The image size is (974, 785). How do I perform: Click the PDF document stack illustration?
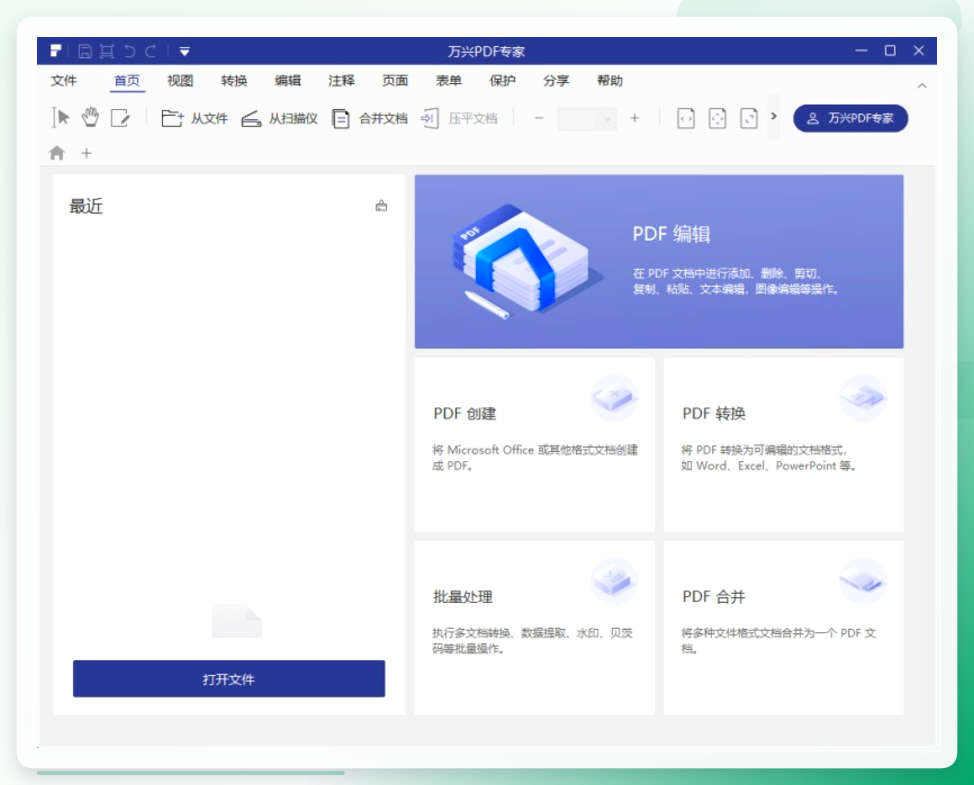coord(525,261)
